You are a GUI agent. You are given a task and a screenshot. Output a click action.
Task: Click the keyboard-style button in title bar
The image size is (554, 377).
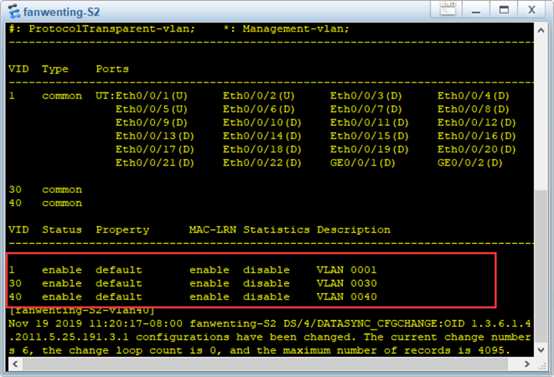pos(447,9)
